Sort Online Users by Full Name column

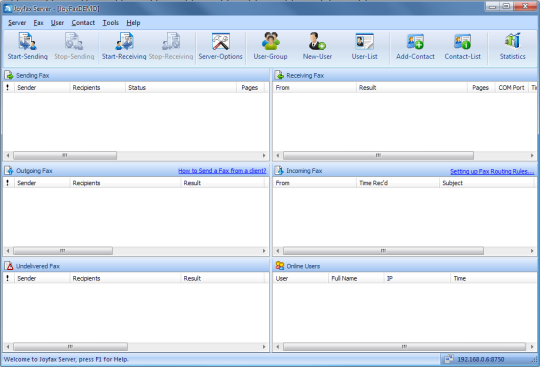[356, 278]
